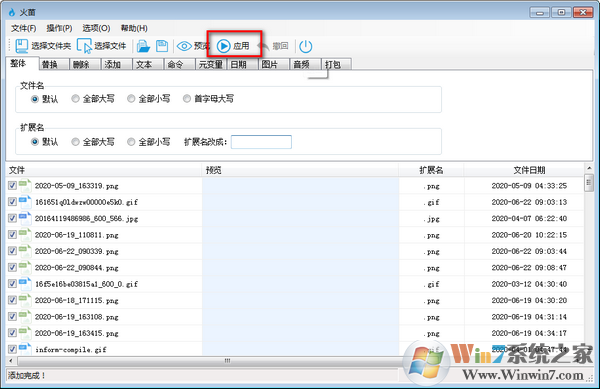Viewport: 600px width, 389px height.
Task: Select 全部小写 radio under 文件名
Action: point(131,99)
